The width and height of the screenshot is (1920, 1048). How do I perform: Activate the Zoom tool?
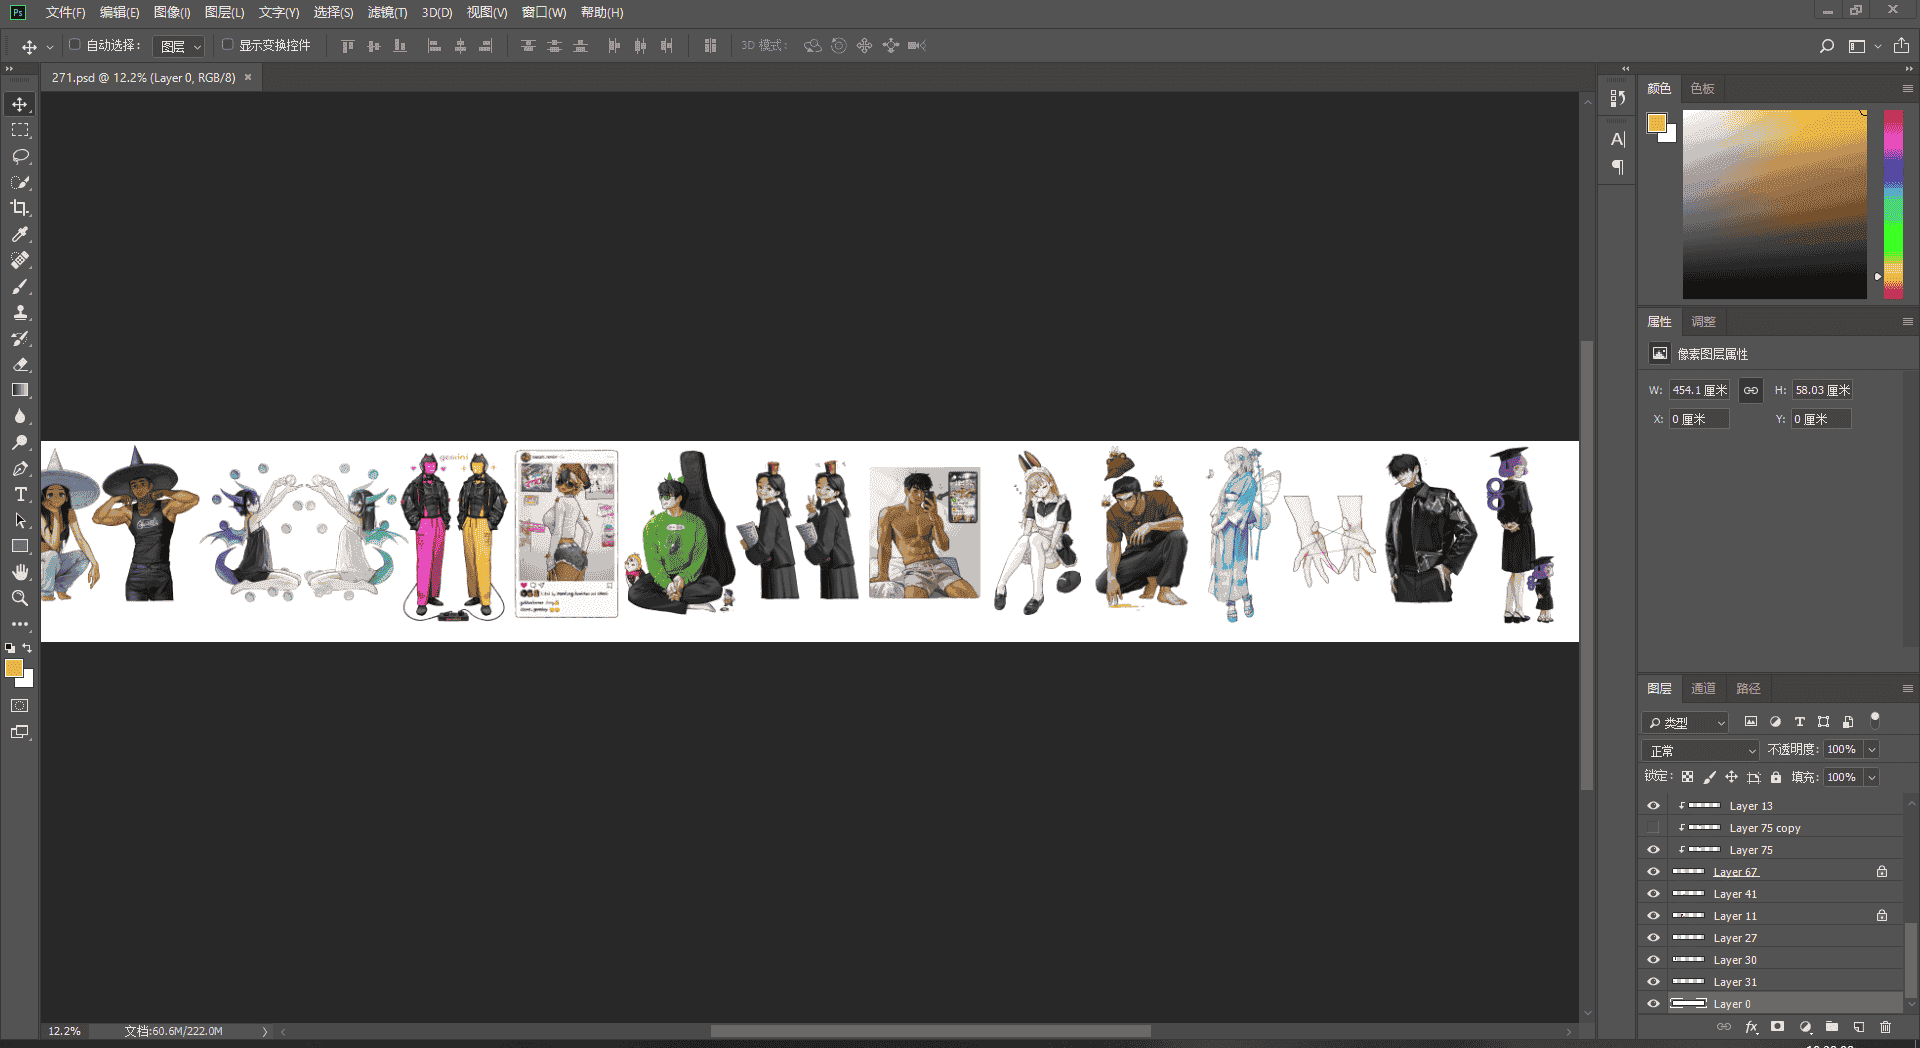20,598
